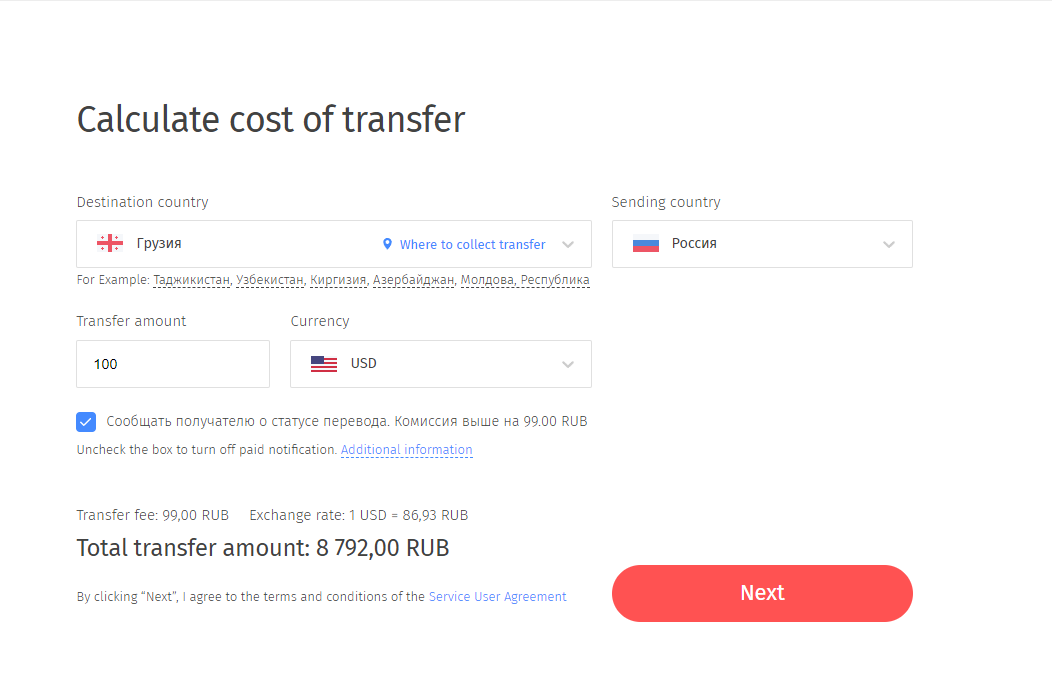Choose Таджикистан from the example countries
1052x693 pixels.
coord(192,280)
